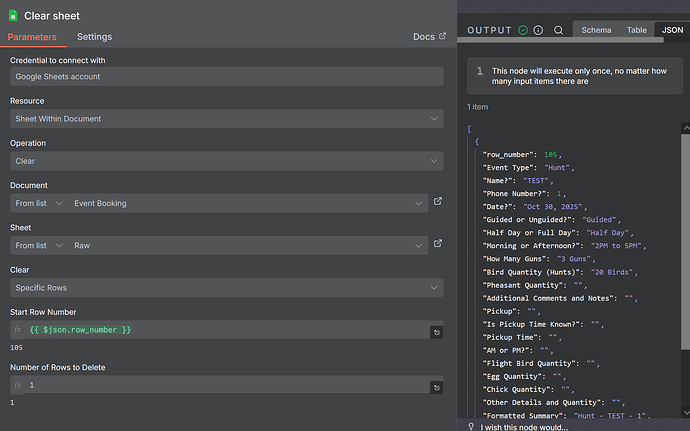
Task: Switch to the Settings tab
Action: tap(94, 37)
